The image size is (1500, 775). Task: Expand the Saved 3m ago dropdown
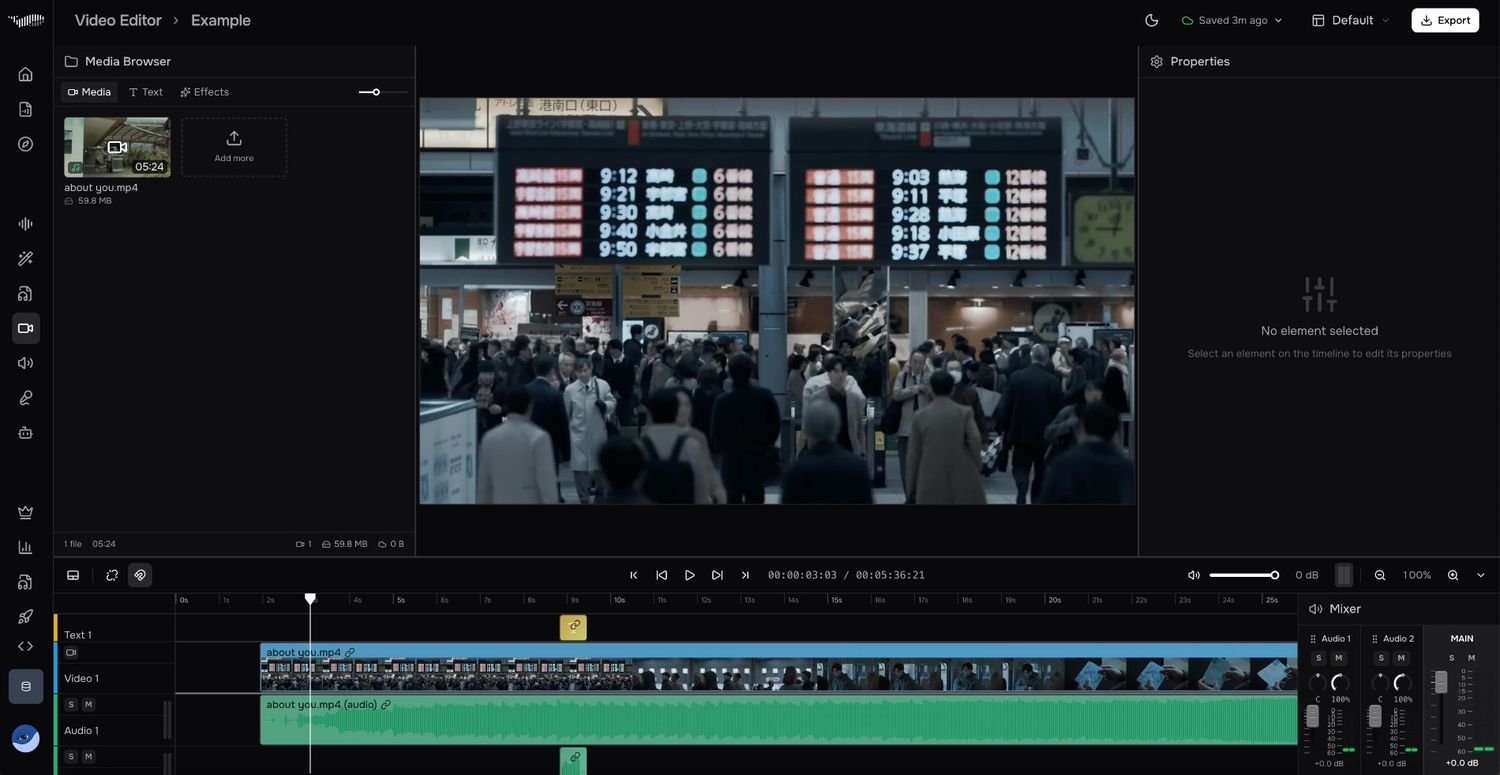pyautogui.click(x=1230, y=20)
